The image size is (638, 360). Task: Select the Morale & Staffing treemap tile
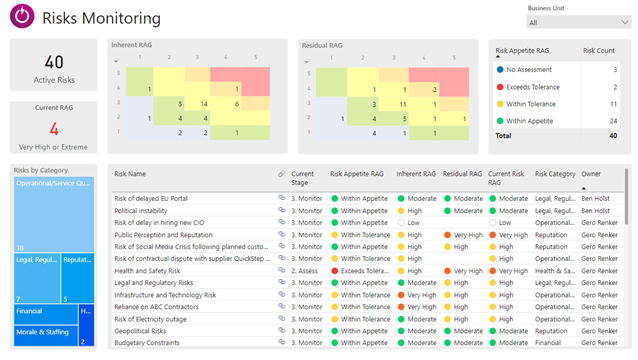coord(46,336)
